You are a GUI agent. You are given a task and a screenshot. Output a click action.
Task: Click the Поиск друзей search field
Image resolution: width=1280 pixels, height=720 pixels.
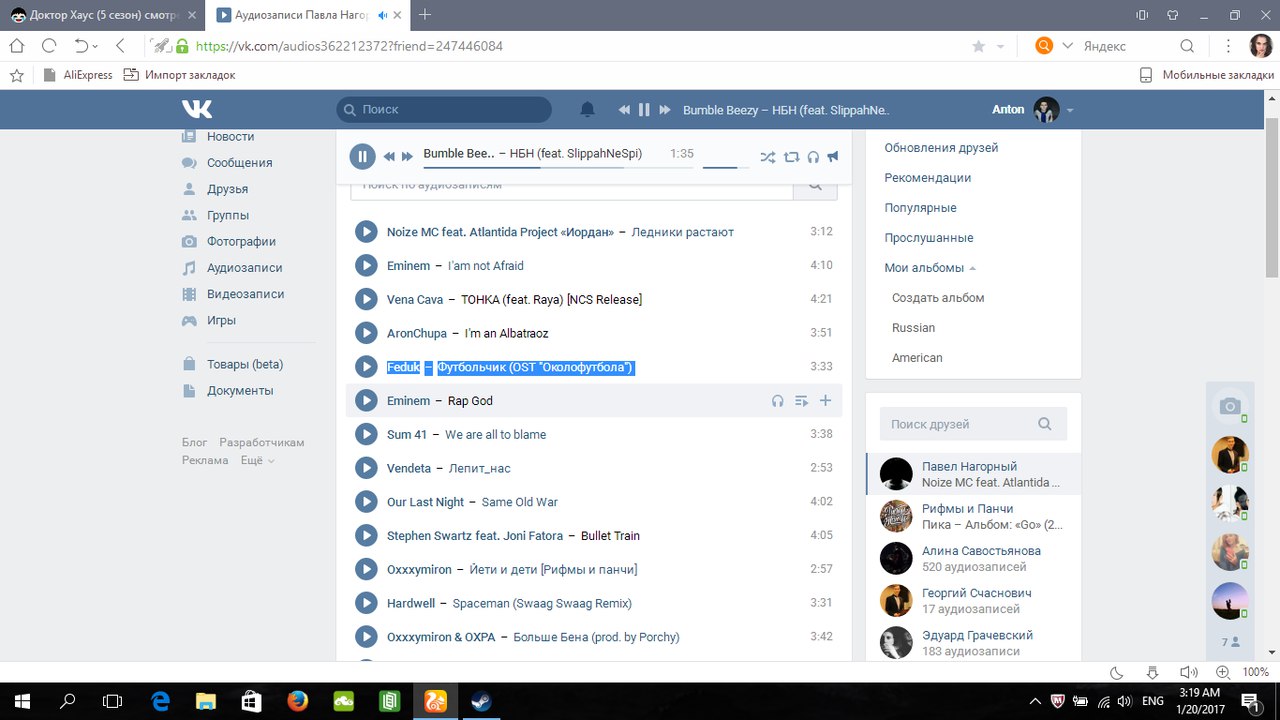(973, 424)
